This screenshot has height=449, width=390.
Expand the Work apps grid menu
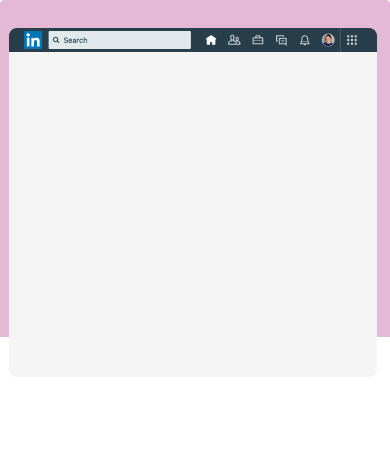tap(352, 40)
